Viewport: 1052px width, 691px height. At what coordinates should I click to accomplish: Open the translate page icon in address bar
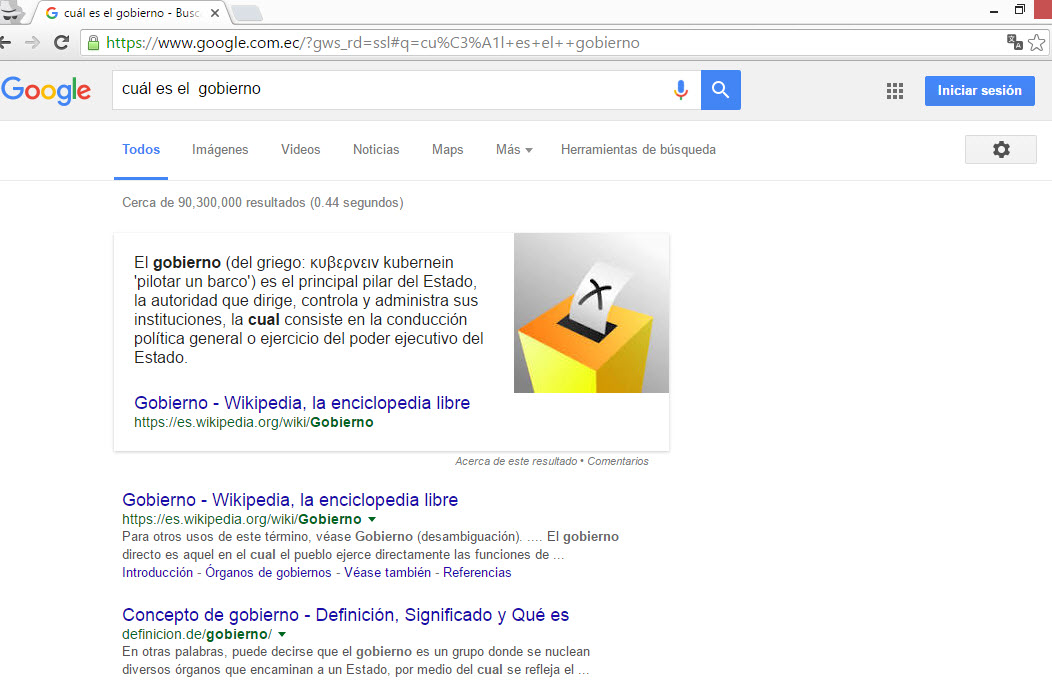tap(1014, 42)
